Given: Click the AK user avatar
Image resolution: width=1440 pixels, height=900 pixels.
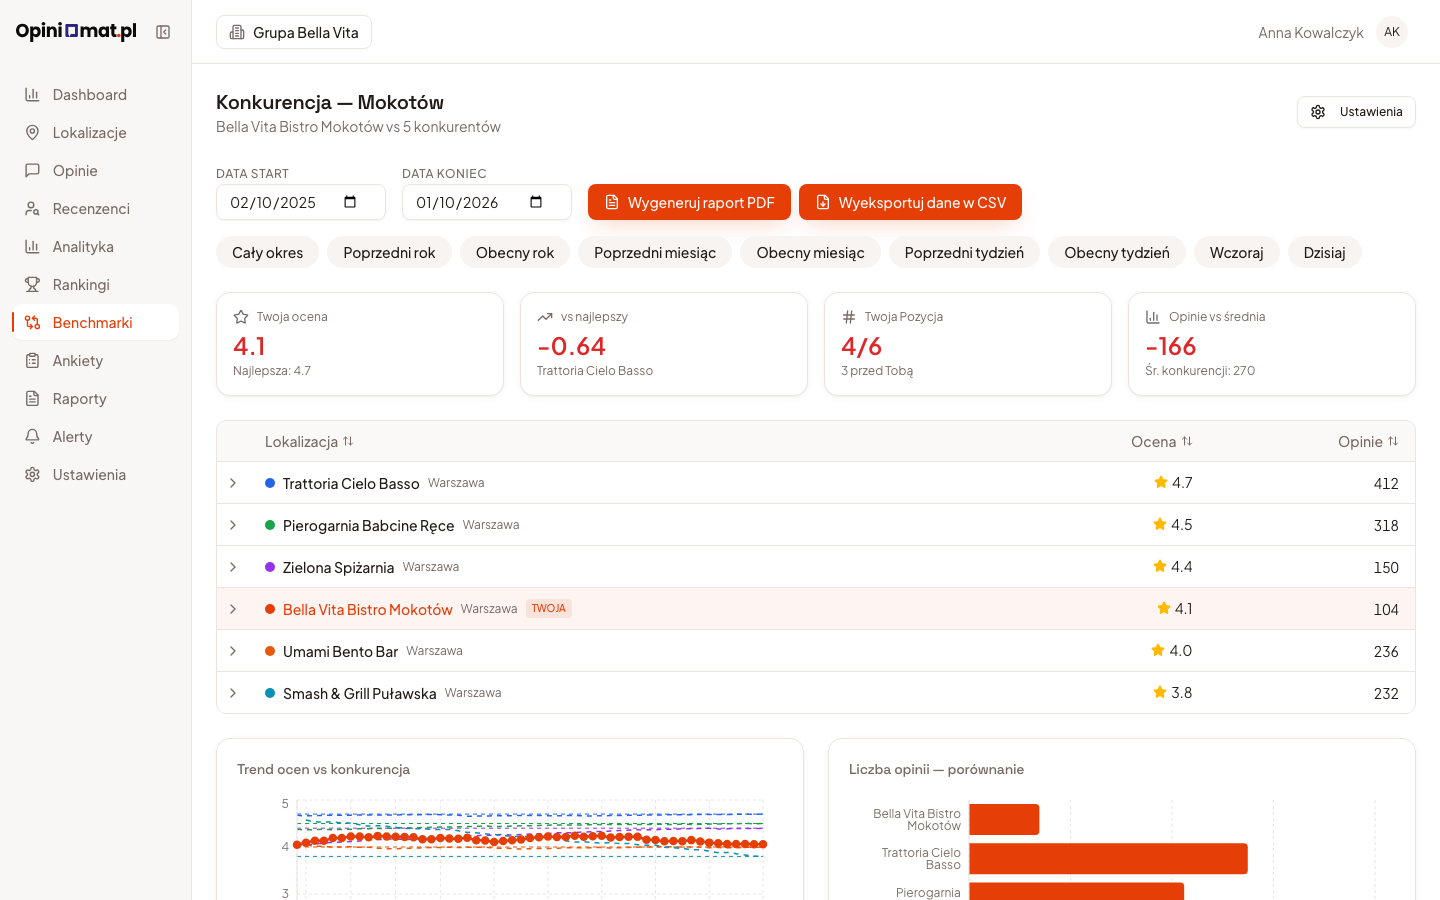Looking at the screenshot, I should (1392, 32).
